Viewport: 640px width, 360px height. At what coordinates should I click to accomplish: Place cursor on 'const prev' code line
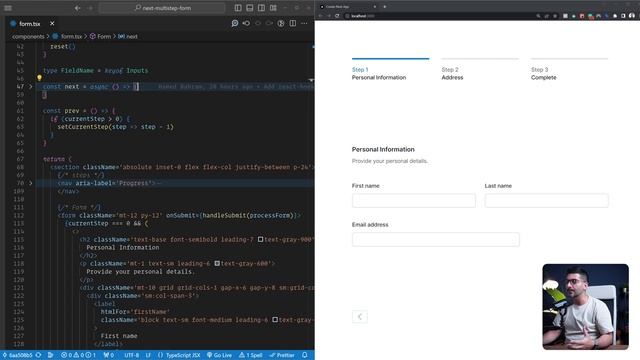[79, 111]
